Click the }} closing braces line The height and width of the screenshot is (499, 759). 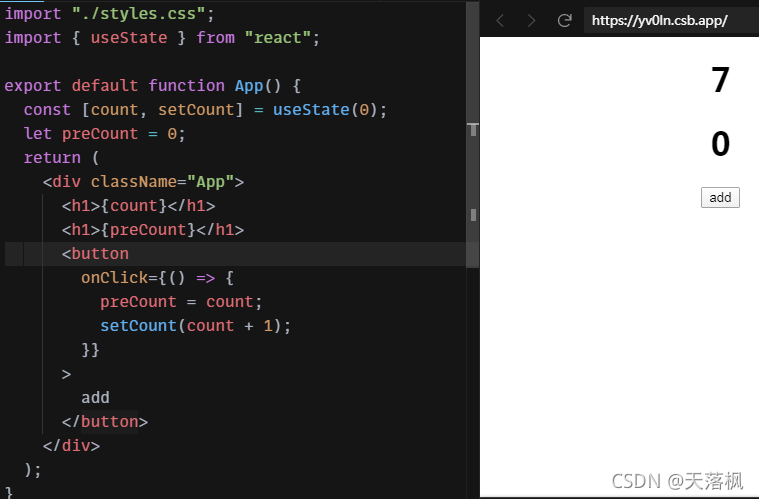(x=91, y=349)
